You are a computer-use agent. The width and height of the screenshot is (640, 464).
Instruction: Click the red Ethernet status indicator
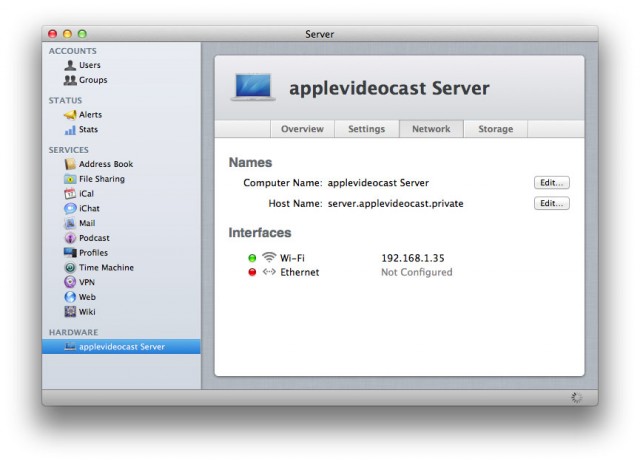pos(252,272)
